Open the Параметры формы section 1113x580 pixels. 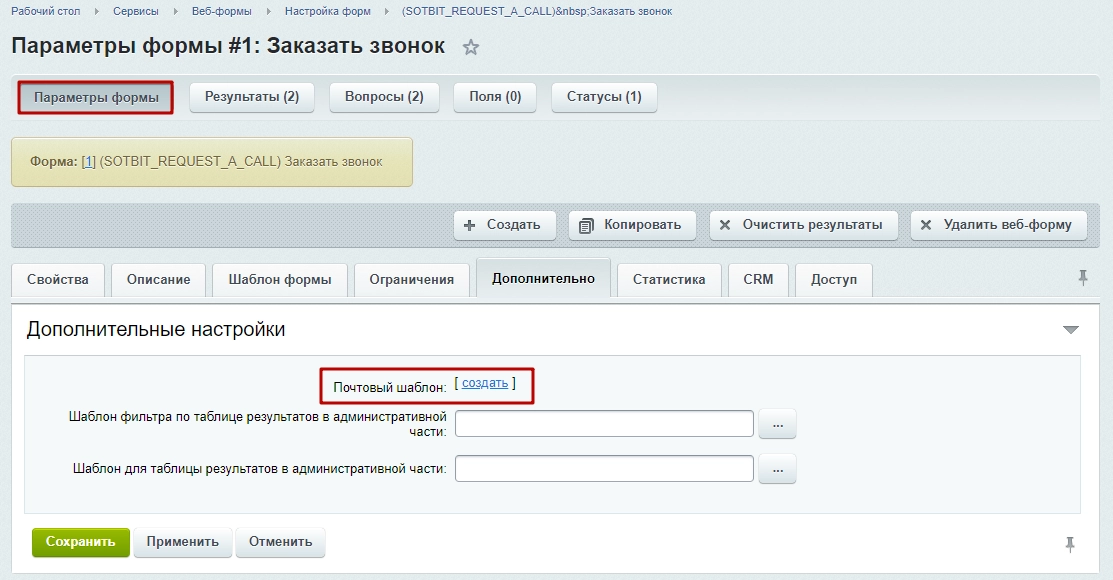[96, 97]
